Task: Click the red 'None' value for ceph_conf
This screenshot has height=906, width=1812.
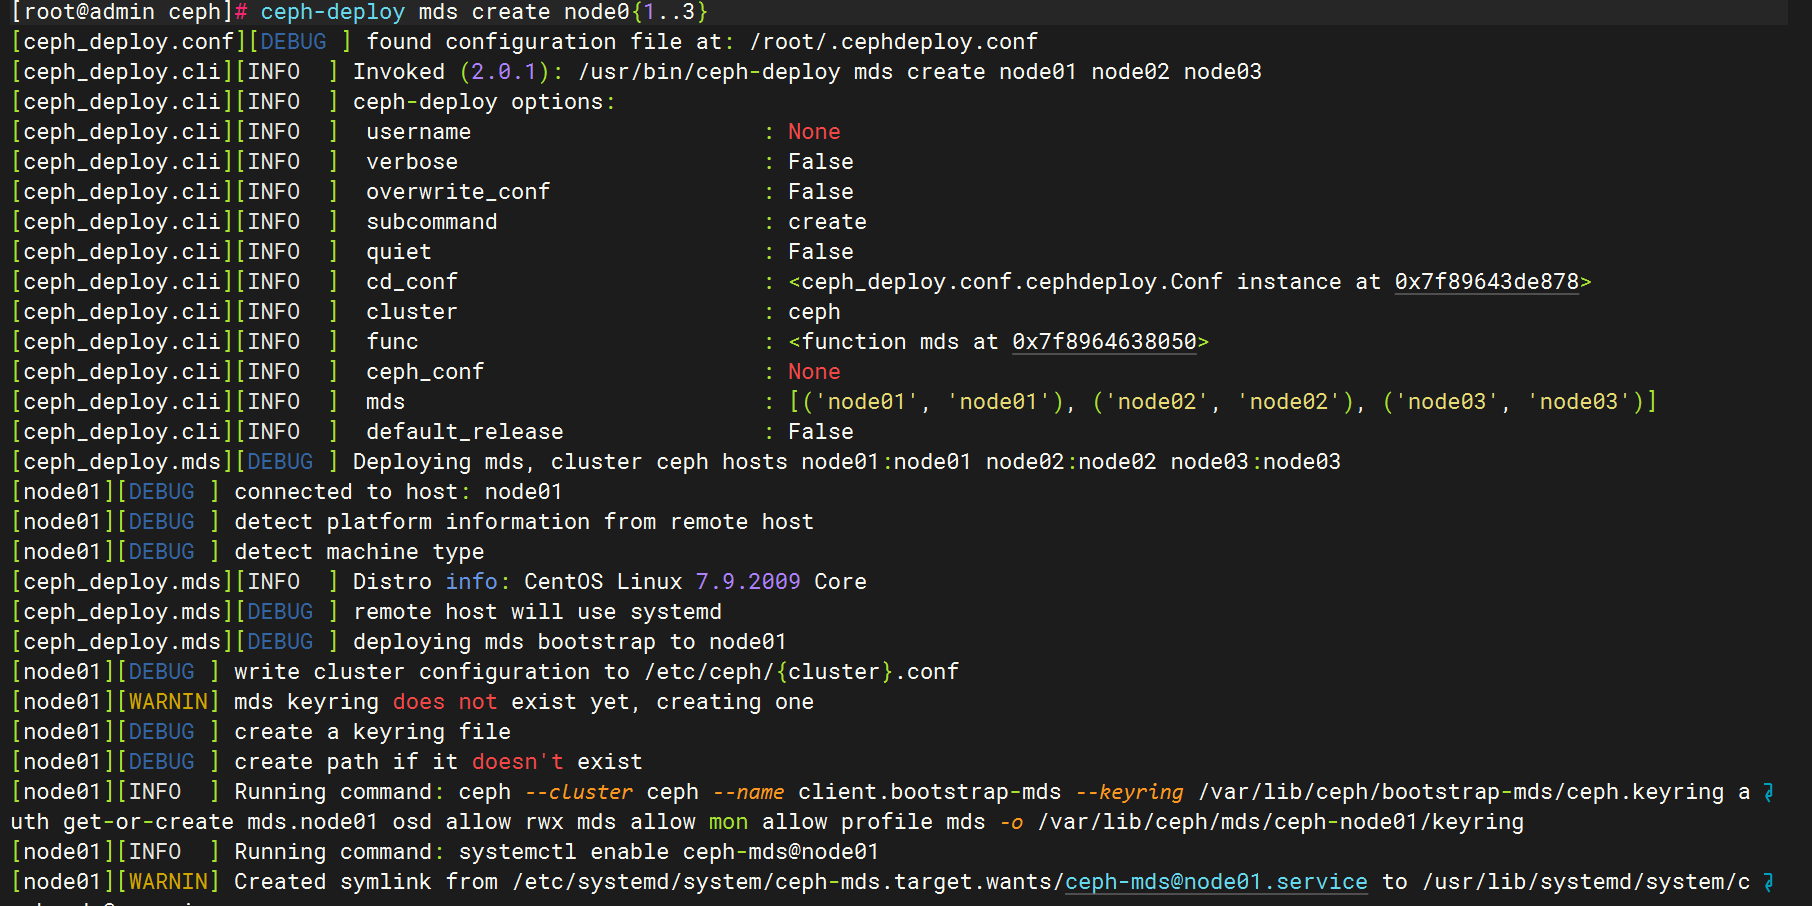Action: point(814,372)
